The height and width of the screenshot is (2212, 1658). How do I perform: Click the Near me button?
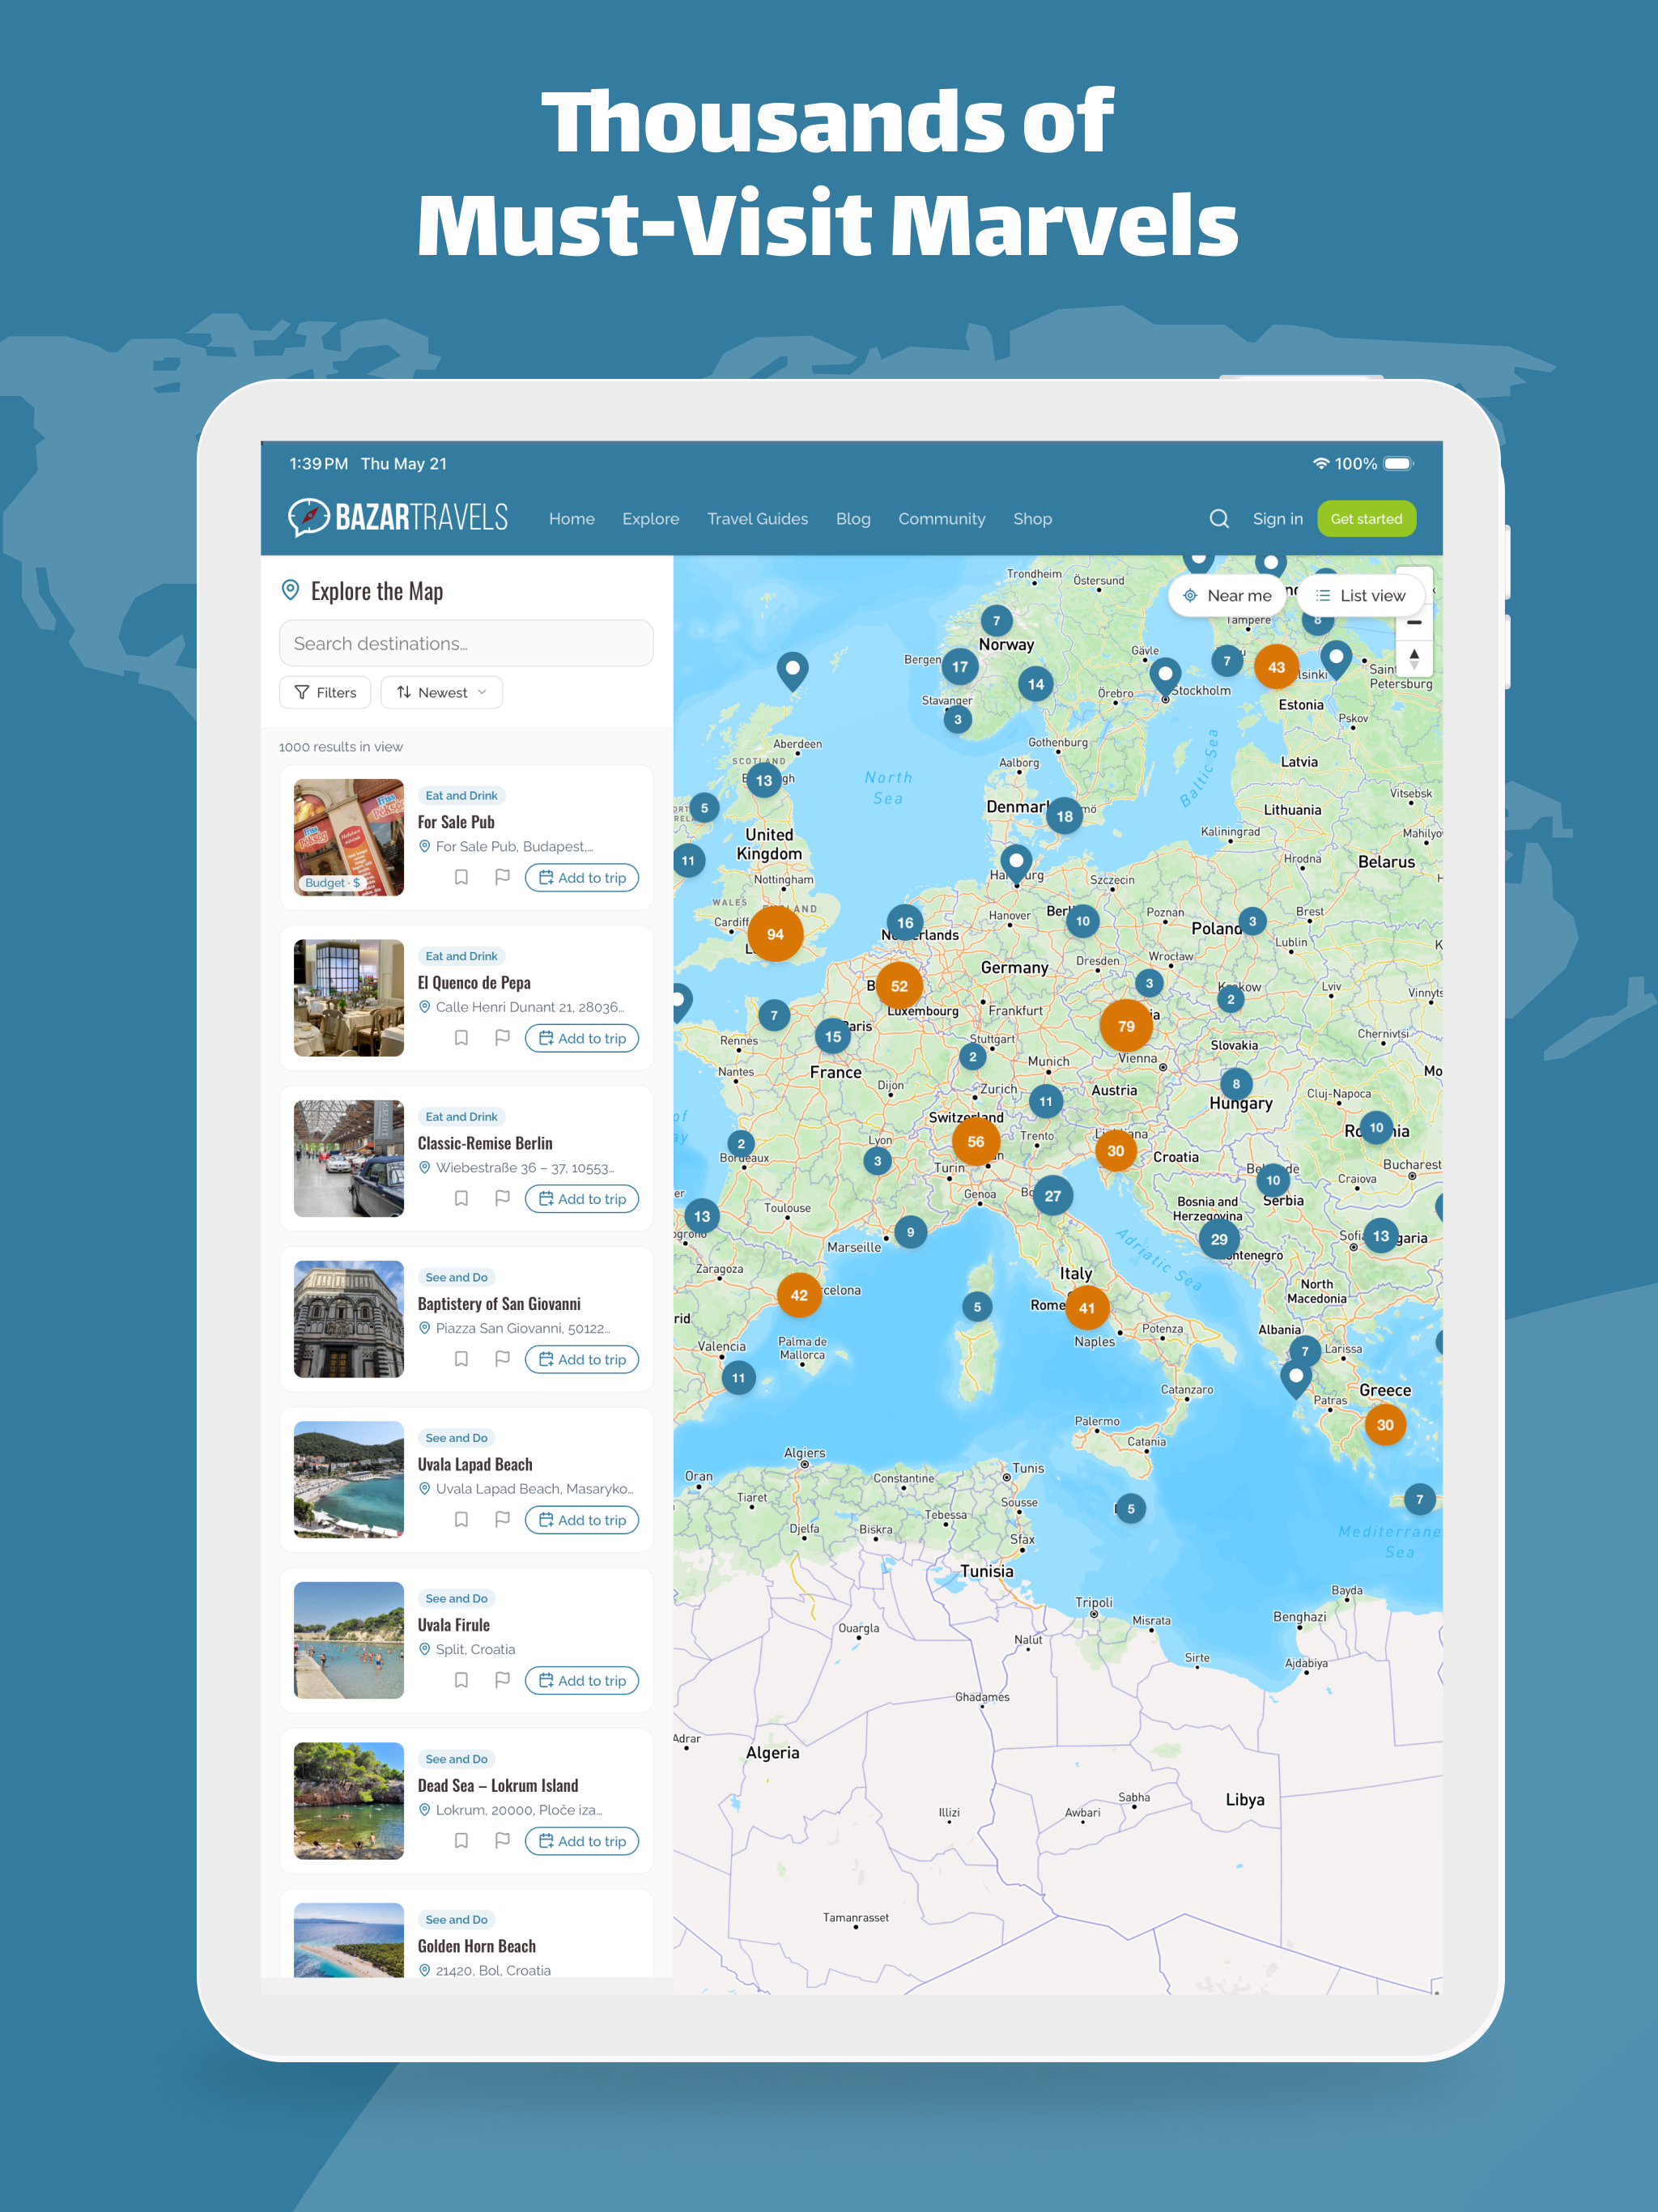coord(1227,595)
